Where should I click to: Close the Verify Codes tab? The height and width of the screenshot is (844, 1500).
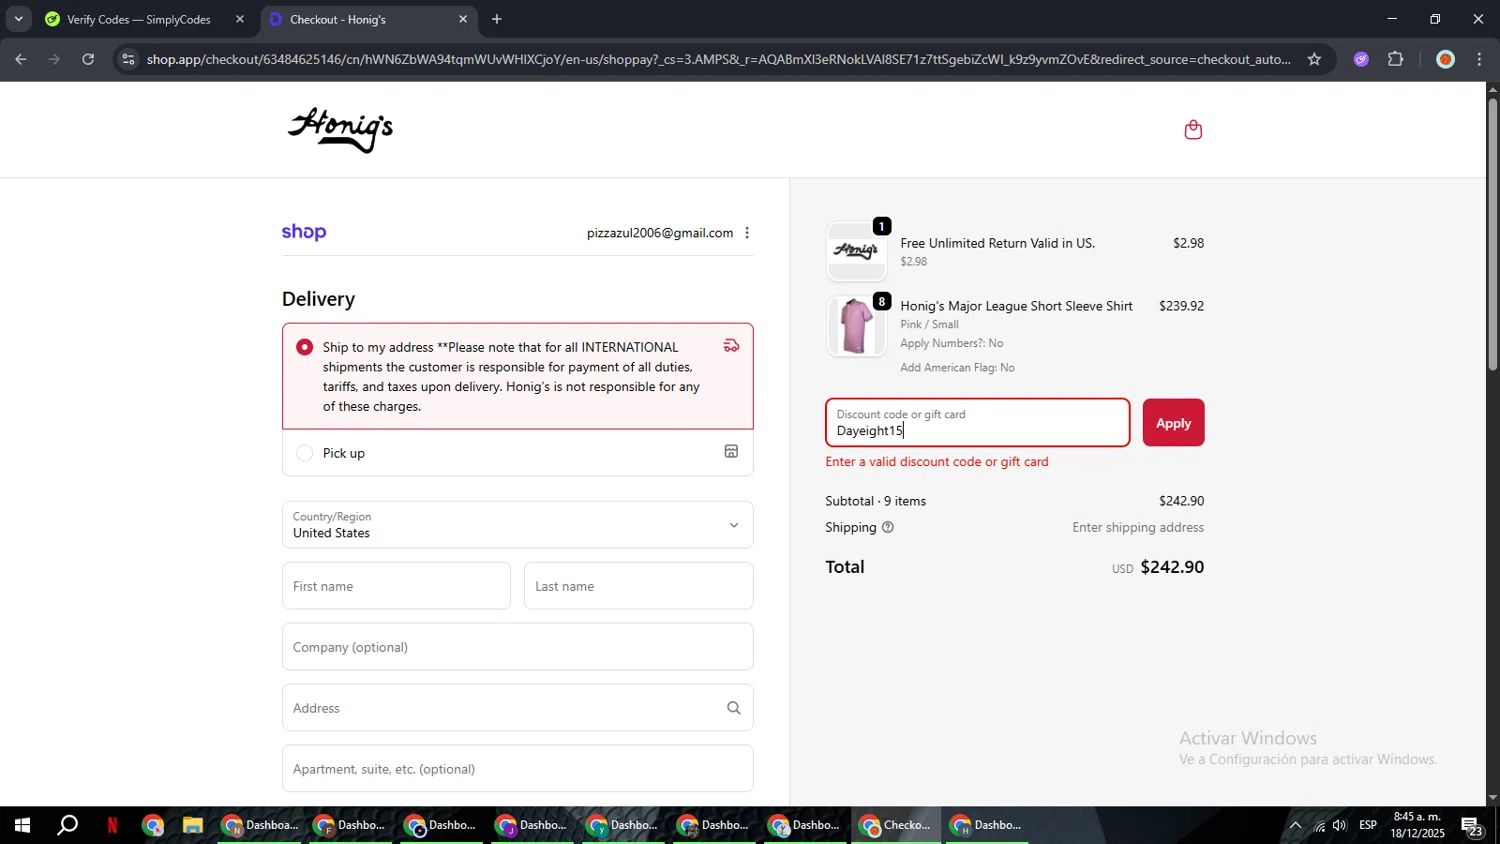239,19
